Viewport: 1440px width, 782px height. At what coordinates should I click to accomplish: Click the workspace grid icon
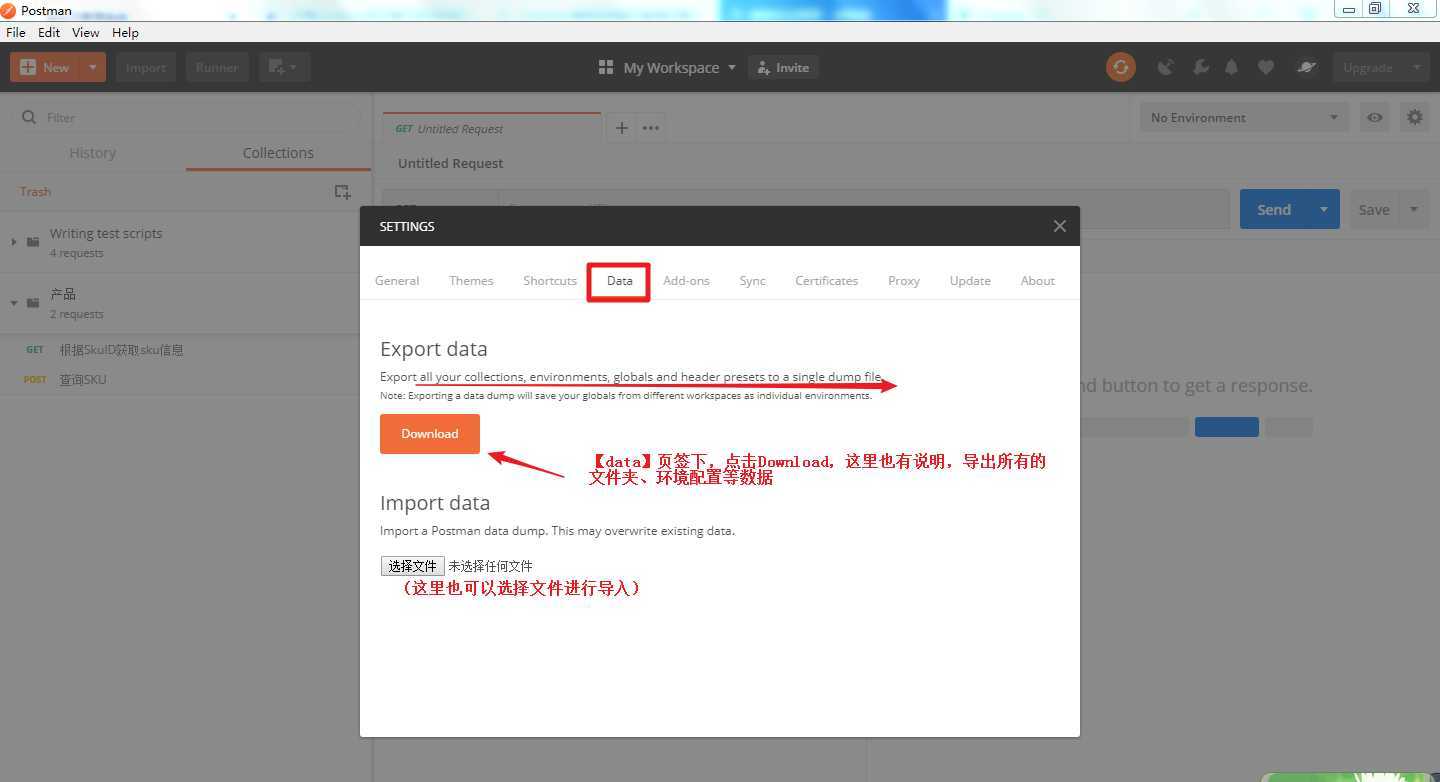[605, 67]
